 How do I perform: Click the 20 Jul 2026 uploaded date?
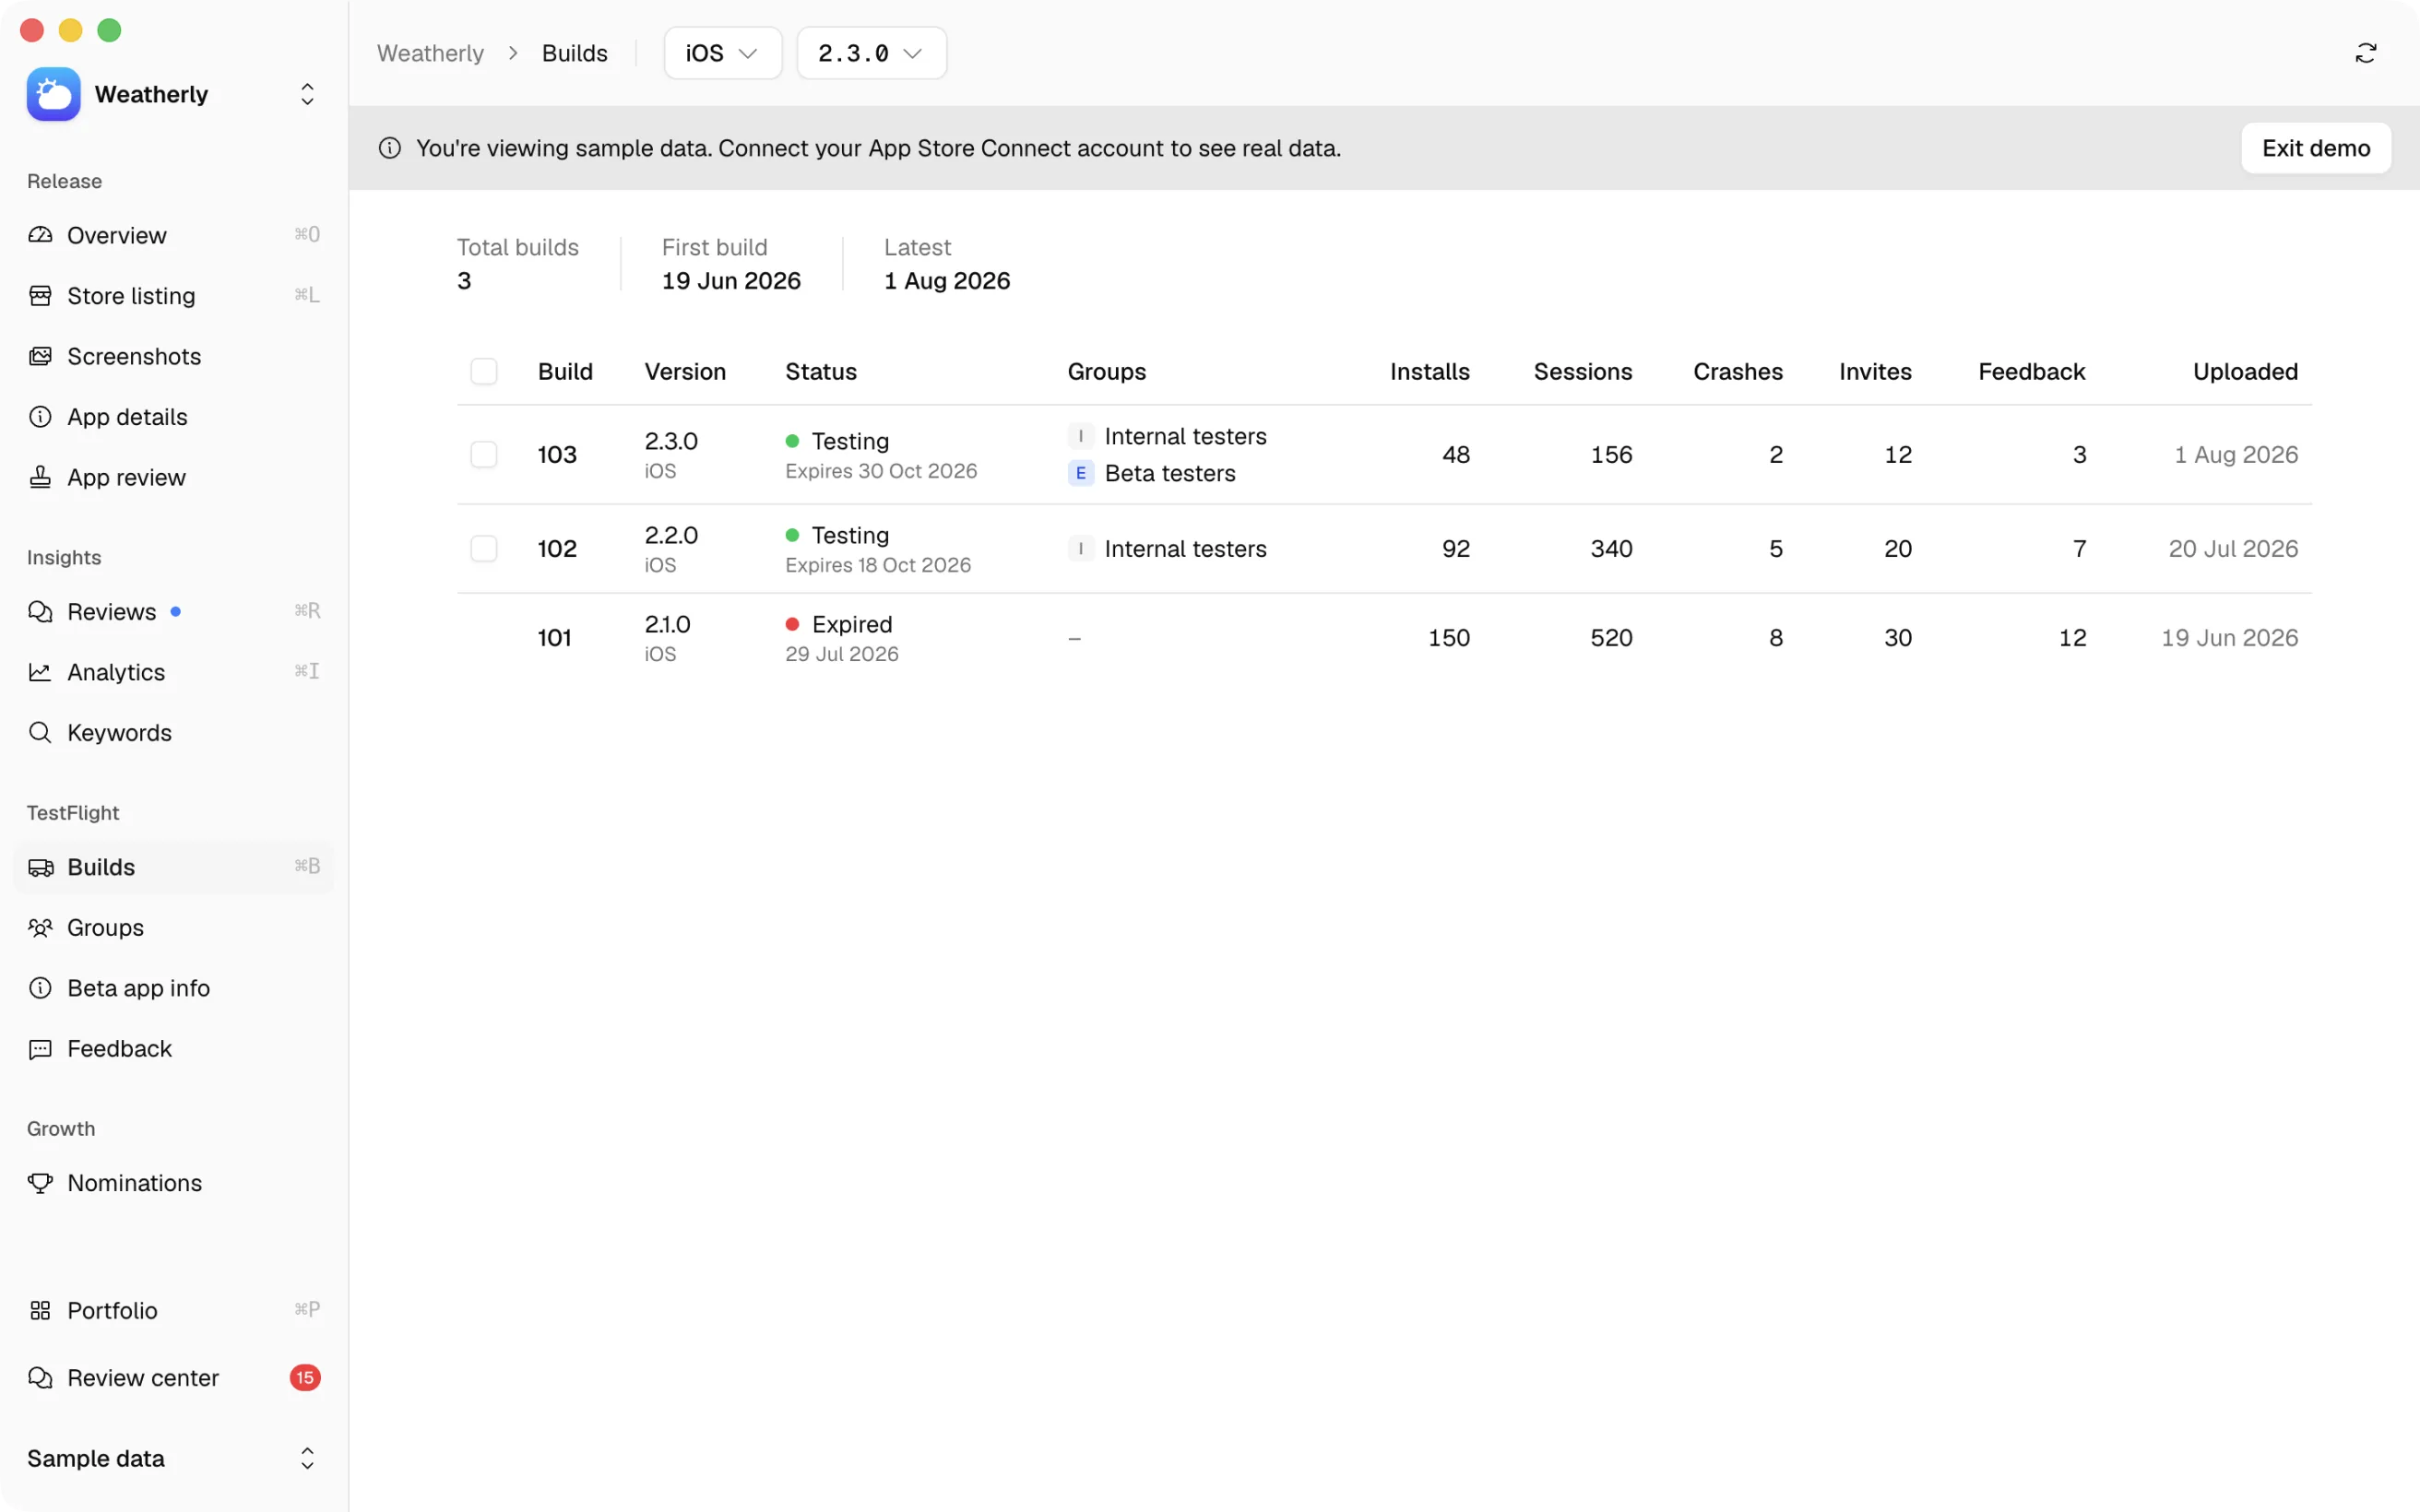tap(2233, 549)
